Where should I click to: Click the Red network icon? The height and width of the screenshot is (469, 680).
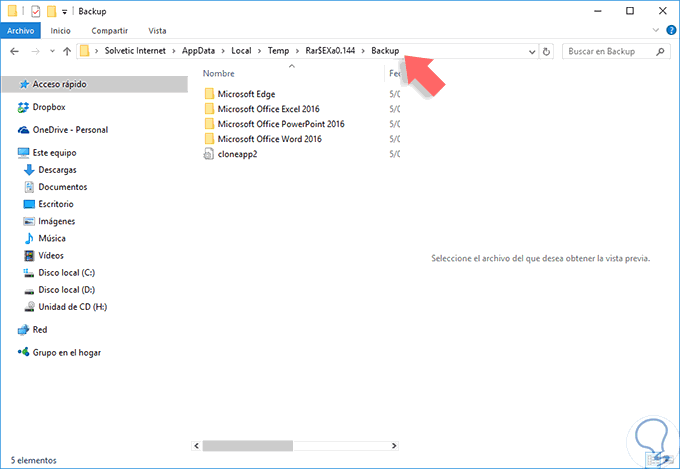coord(23,330)
